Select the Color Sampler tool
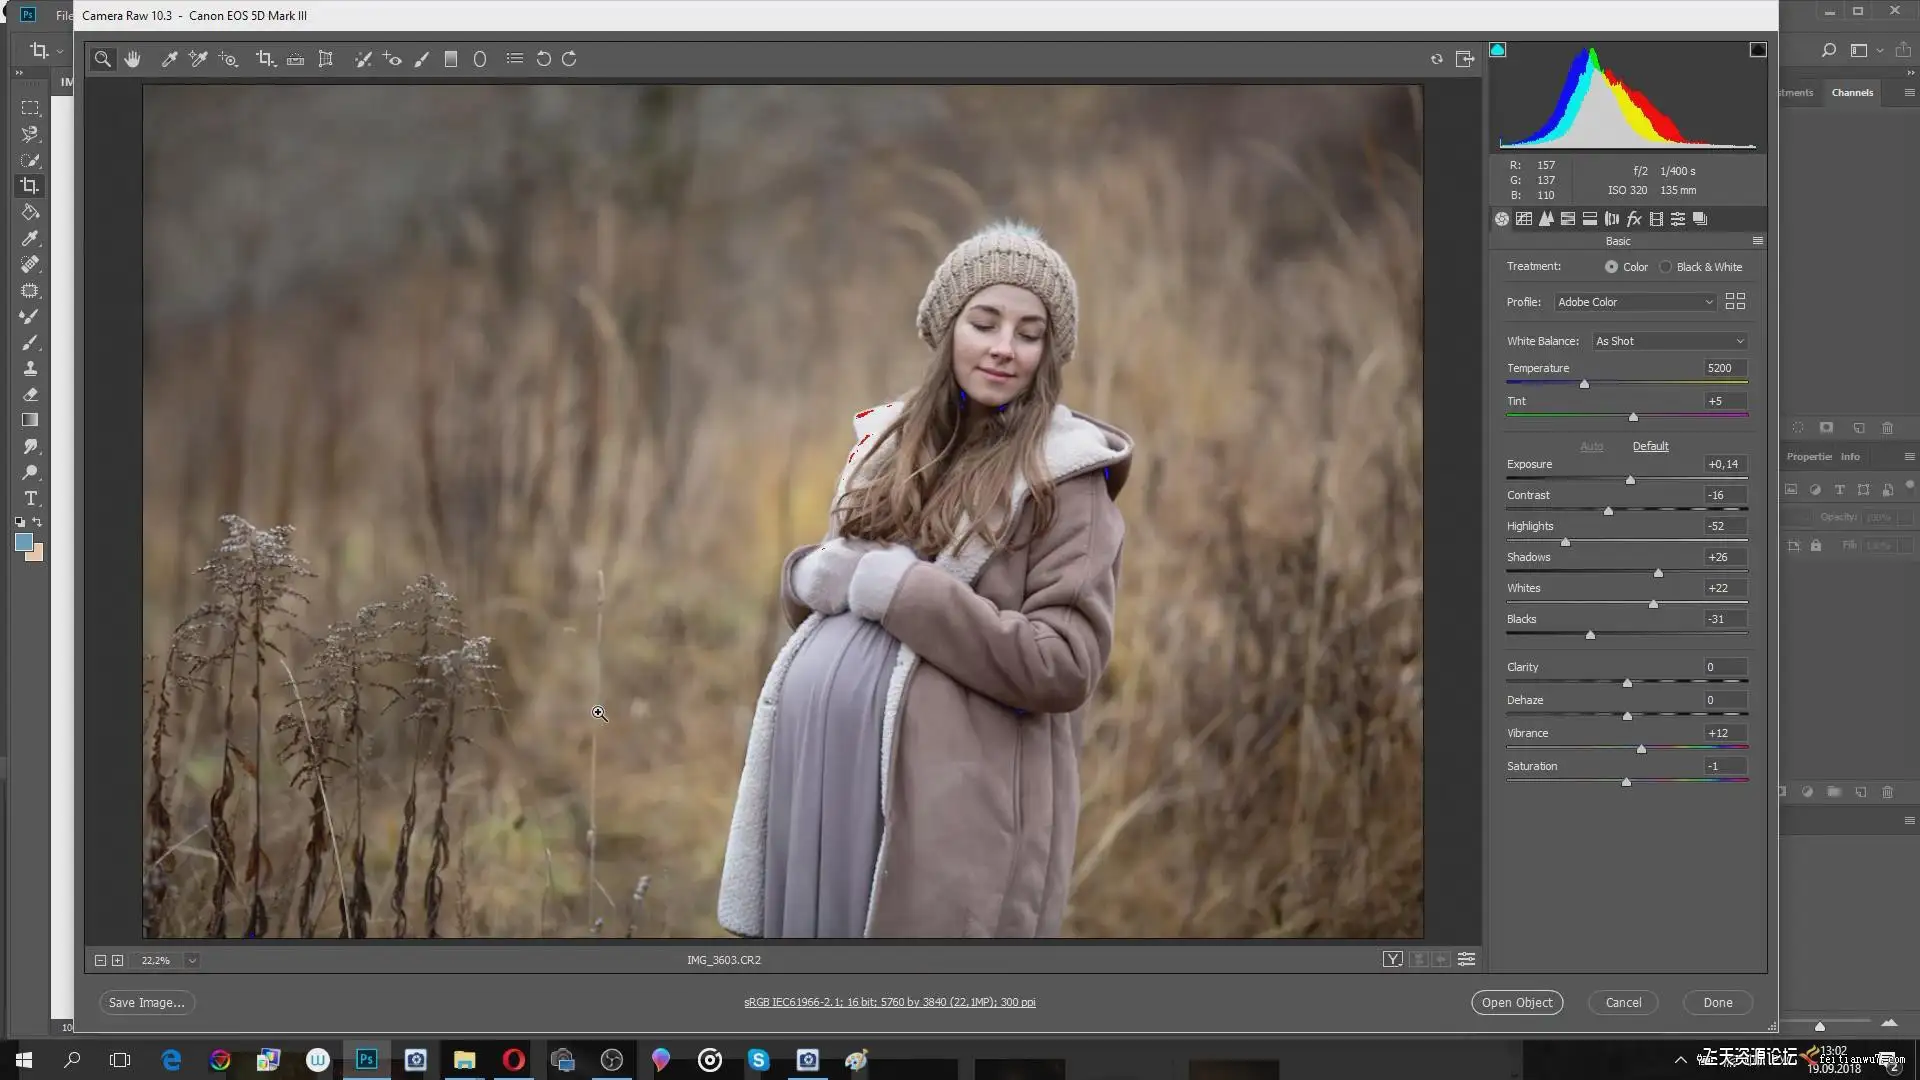 198,59
